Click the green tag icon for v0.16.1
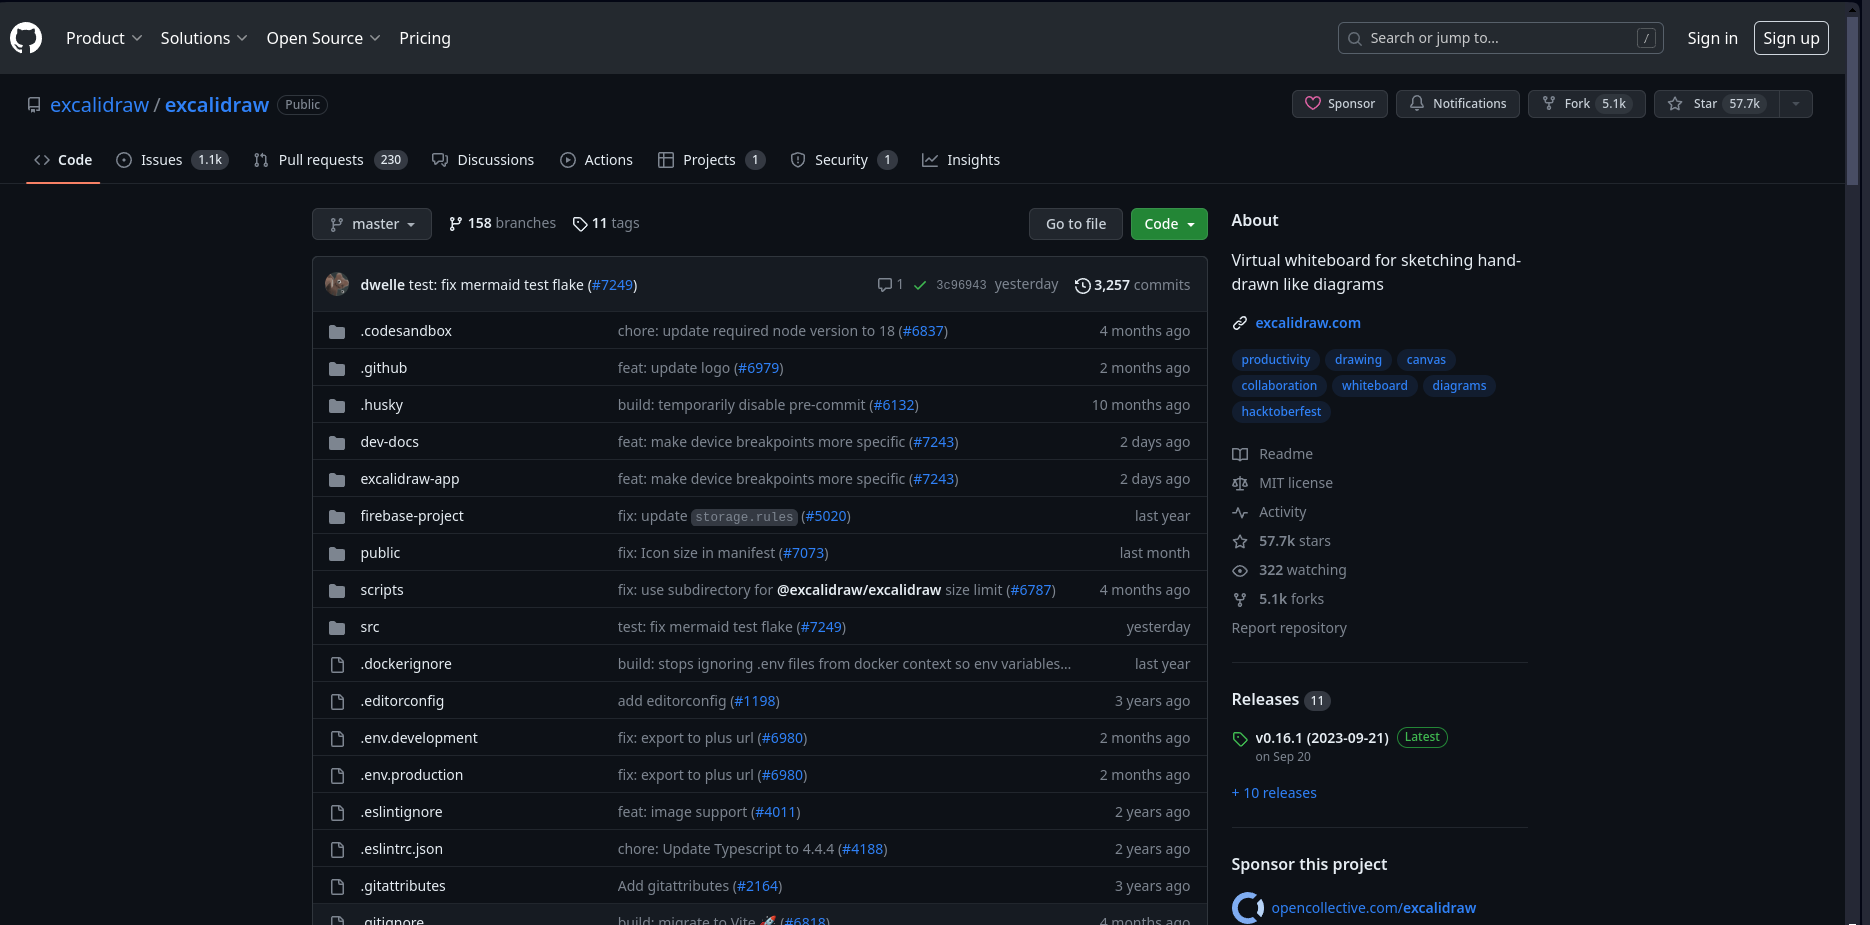 1240,739
